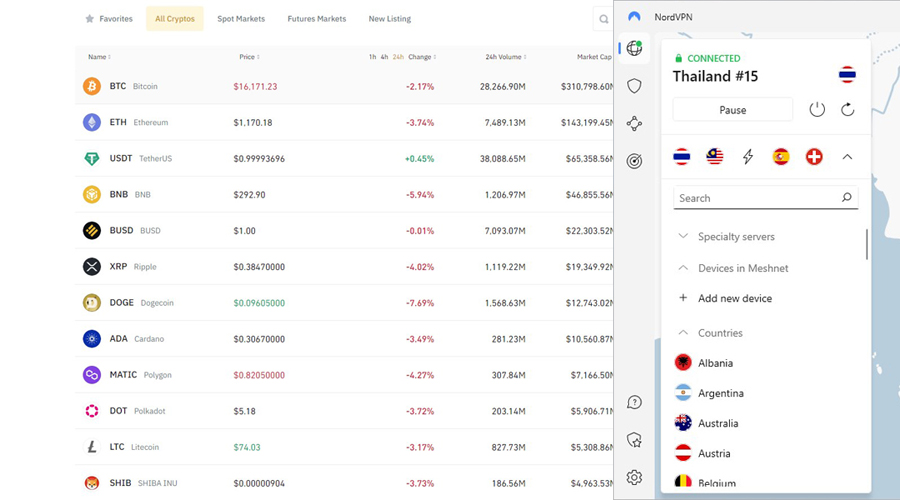Image resolution: width=900 pixels, height=500 pixels.
Task: Select the Switzerland quick connect flag
Action: (x=814, y=157)
